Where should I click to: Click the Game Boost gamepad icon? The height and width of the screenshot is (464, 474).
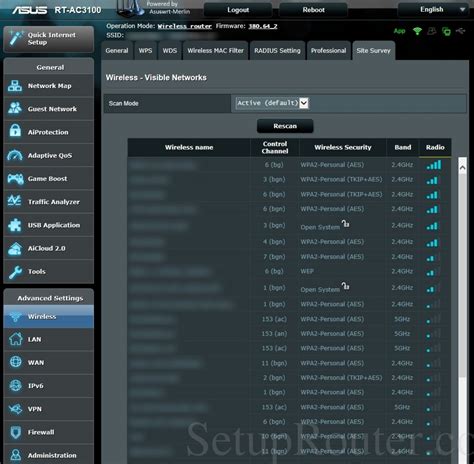coord(15,179)
